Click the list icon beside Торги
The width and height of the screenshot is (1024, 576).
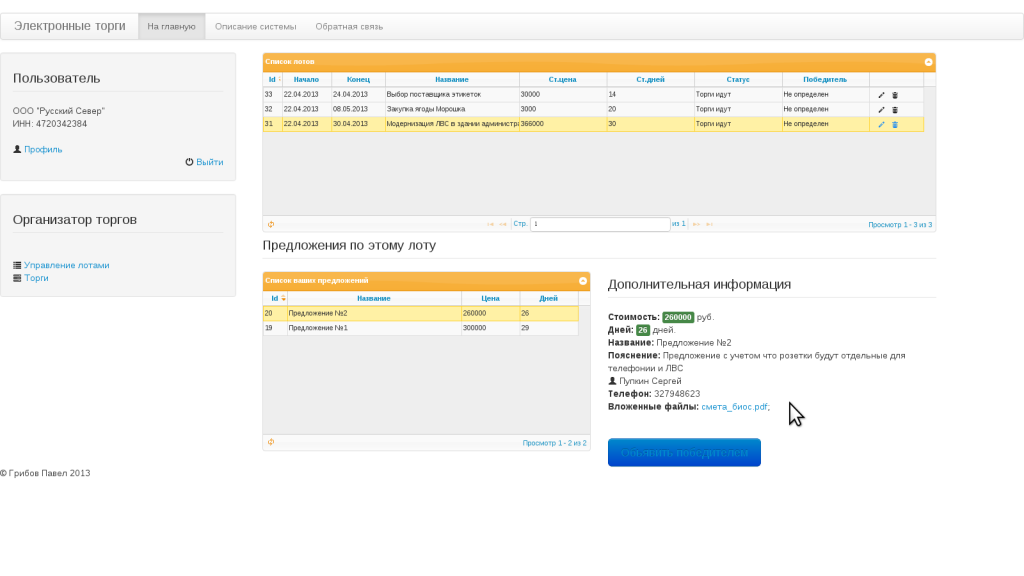coord(17,278)
